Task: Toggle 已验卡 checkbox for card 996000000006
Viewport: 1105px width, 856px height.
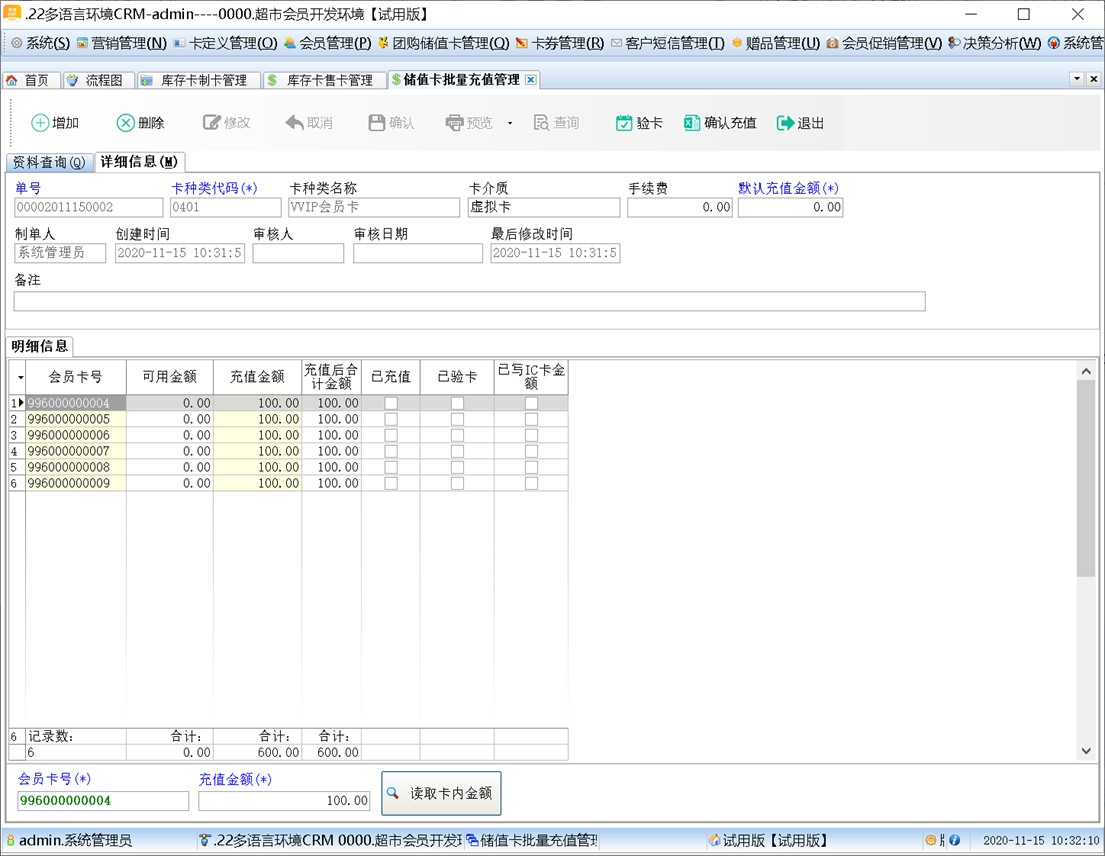Action: (457, 435)
